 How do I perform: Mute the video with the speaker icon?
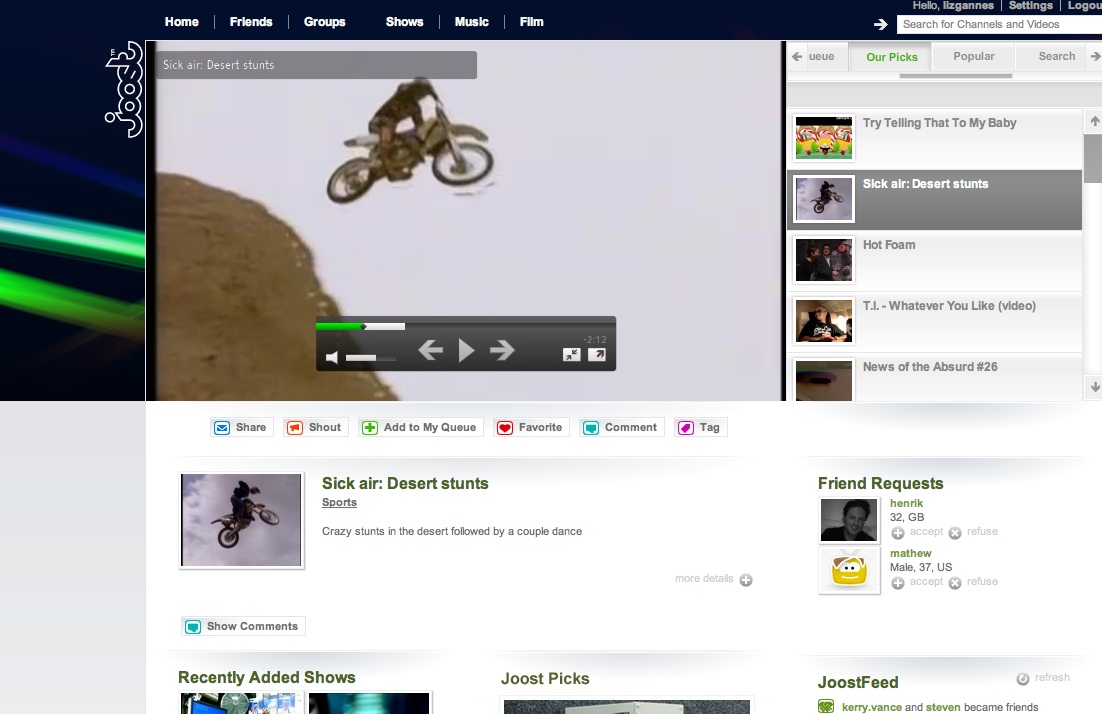[x=332, y=358]
